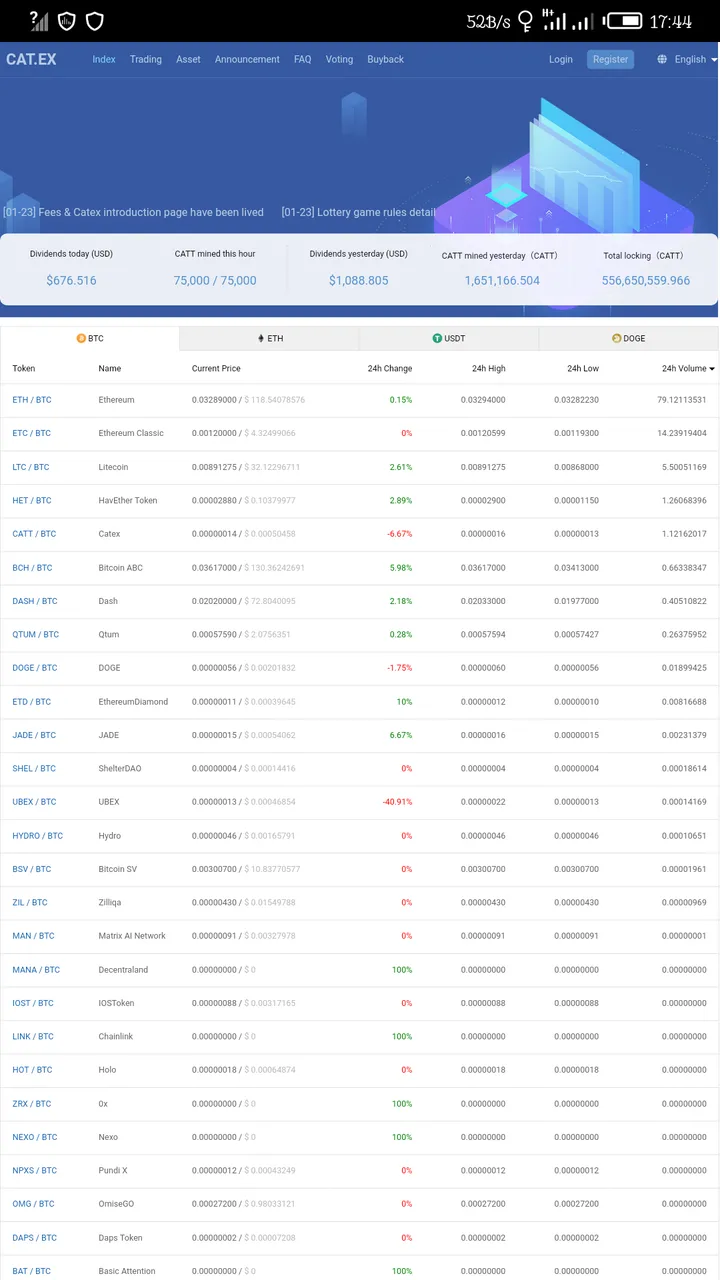Open the Buyback menu item
This screenshot has height=1280, width=720.
[x=385, y=59]
